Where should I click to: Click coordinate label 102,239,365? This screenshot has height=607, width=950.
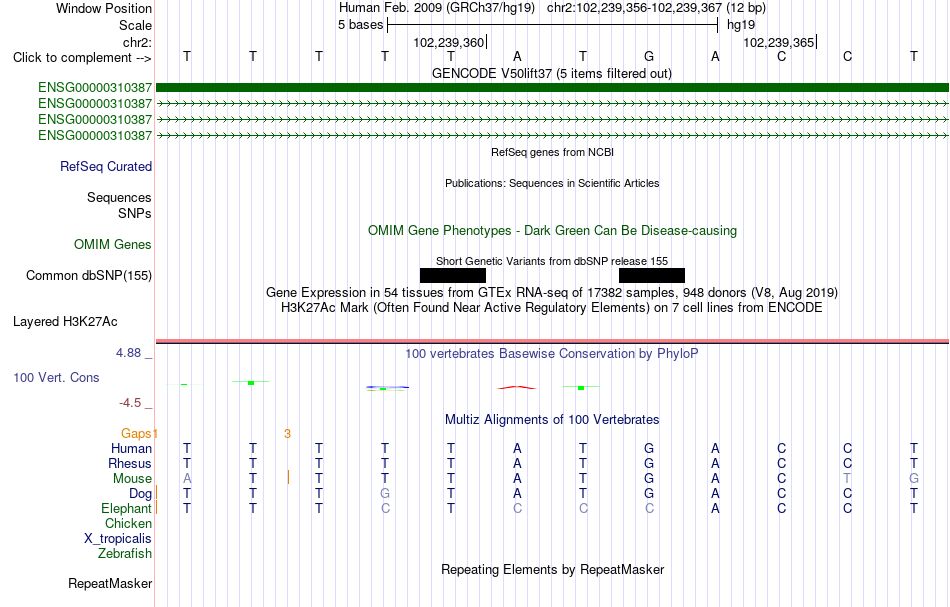[x=779, y=42]
